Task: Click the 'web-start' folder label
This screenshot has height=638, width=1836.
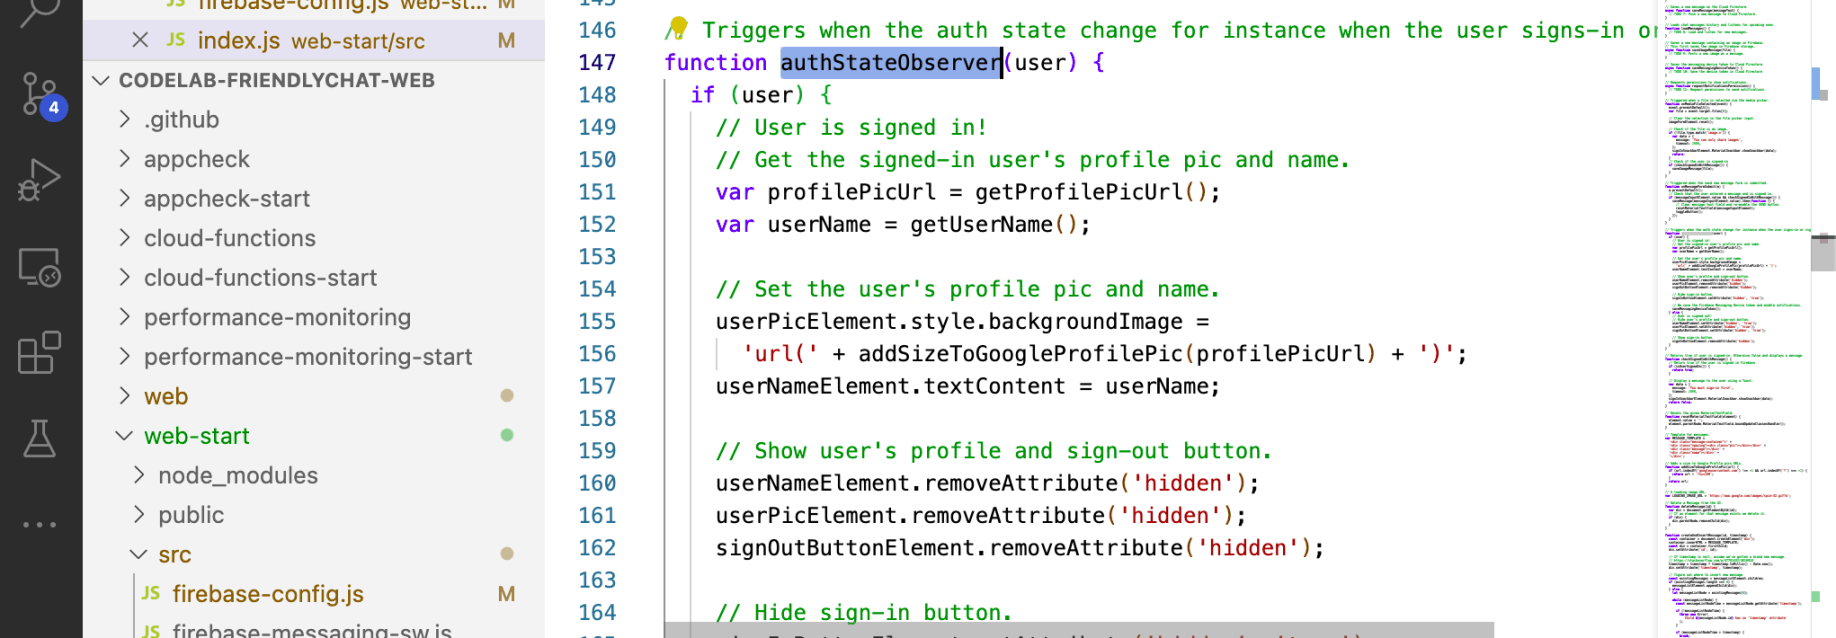Action: click(197, 436)
